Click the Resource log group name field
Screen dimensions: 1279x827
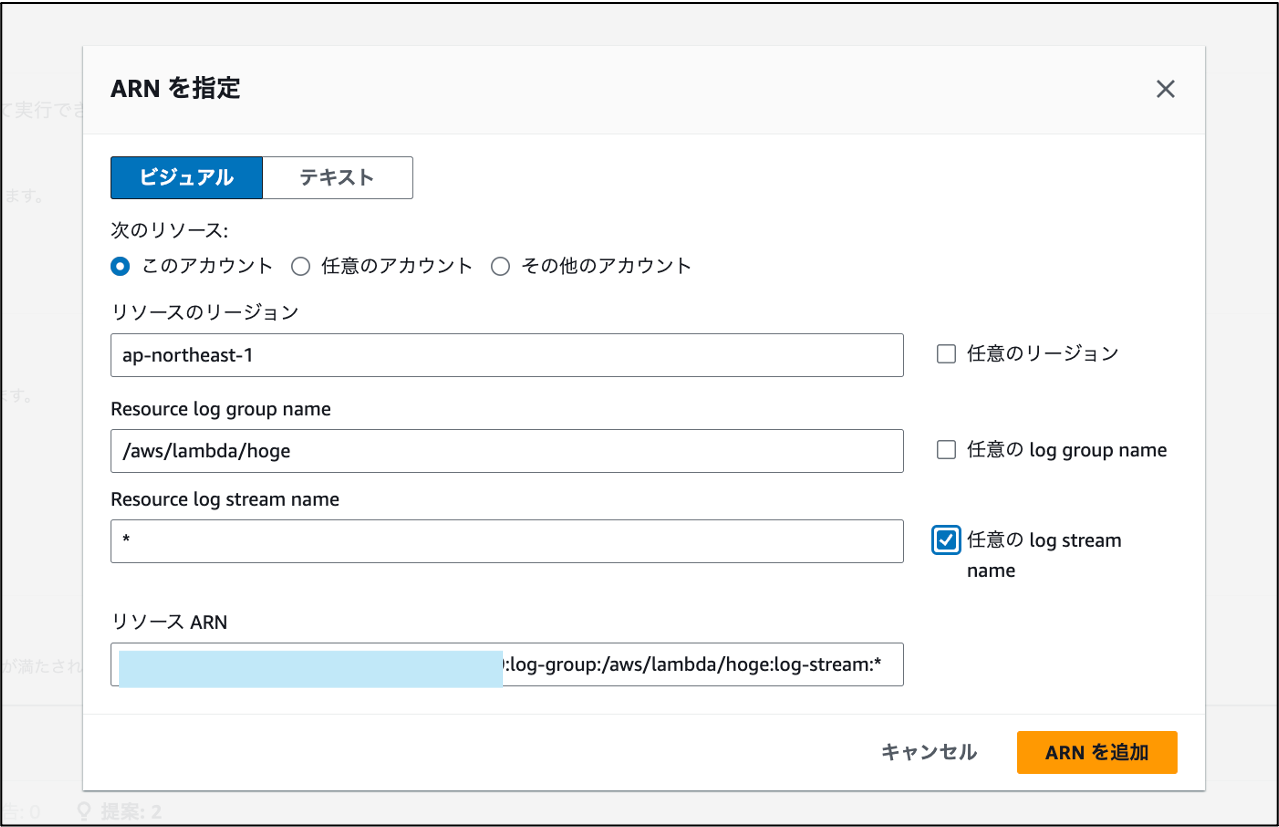505,451
